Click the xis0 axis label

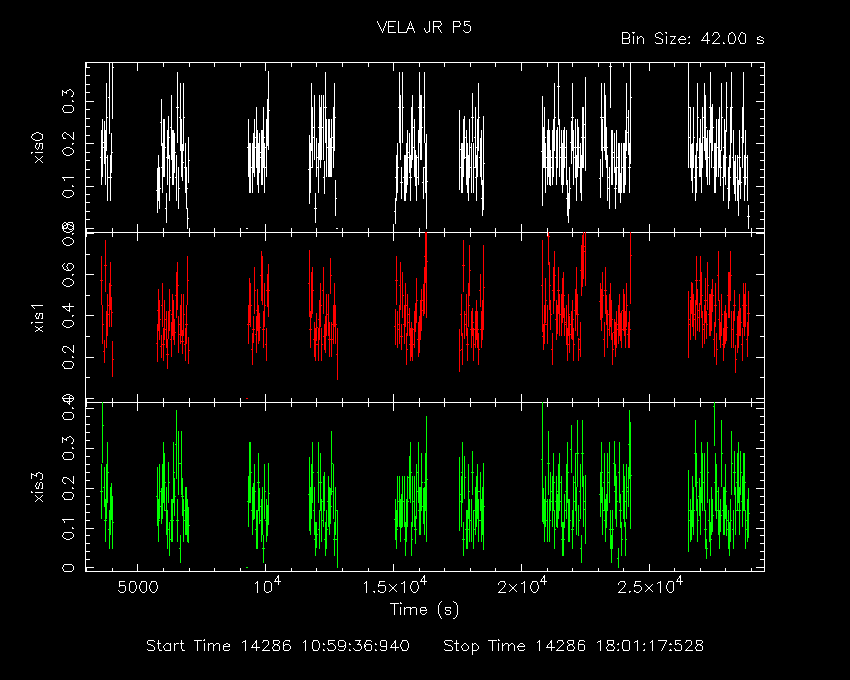[38, 148]
